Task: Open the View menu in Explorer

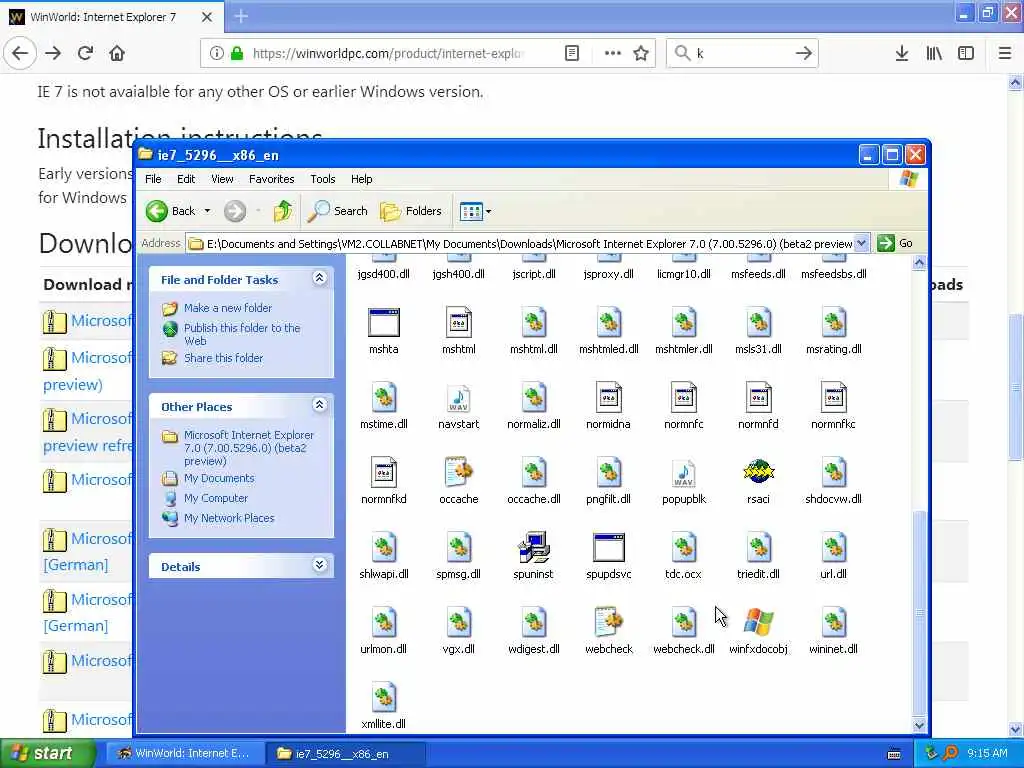Action: [x=222, y=179]
